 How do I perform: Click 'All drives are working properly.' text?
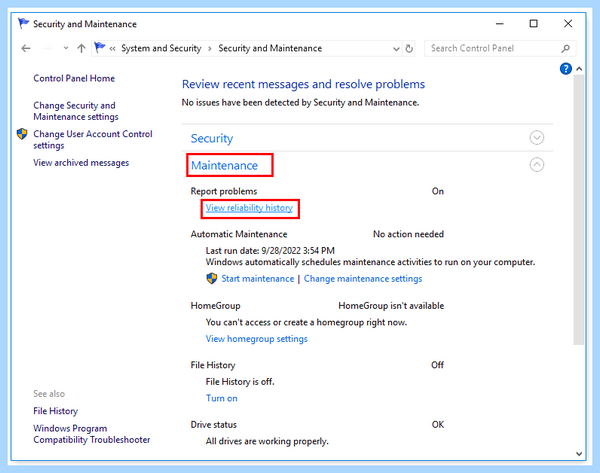[267, 441]
